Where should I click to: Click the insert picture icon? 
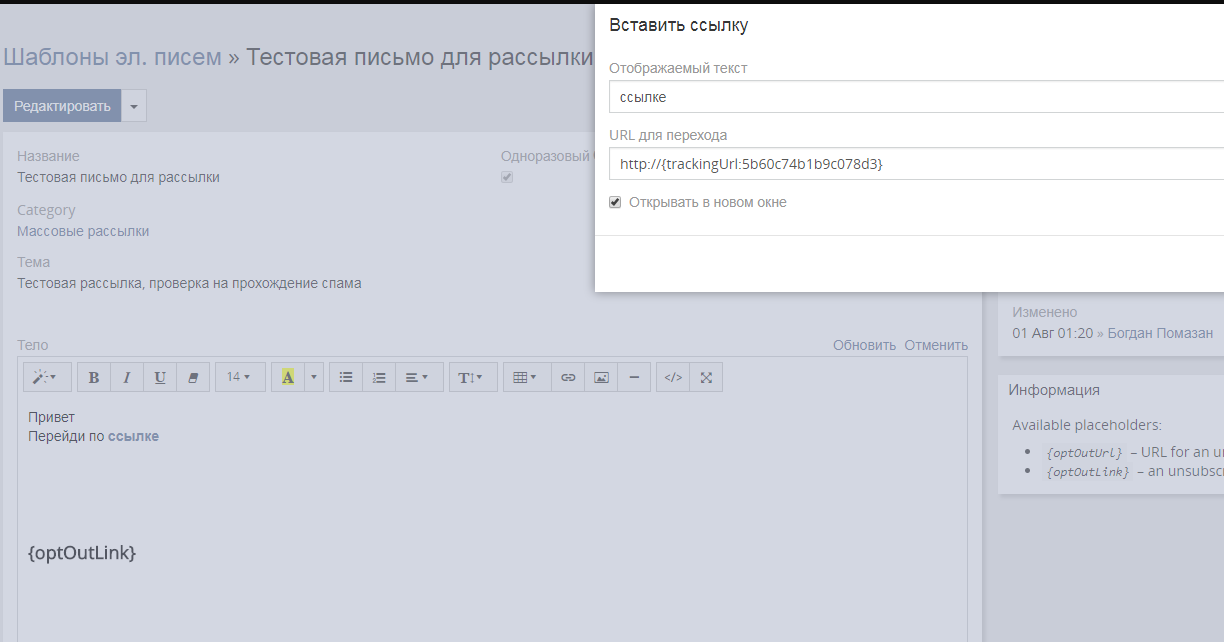pos(601,377)
